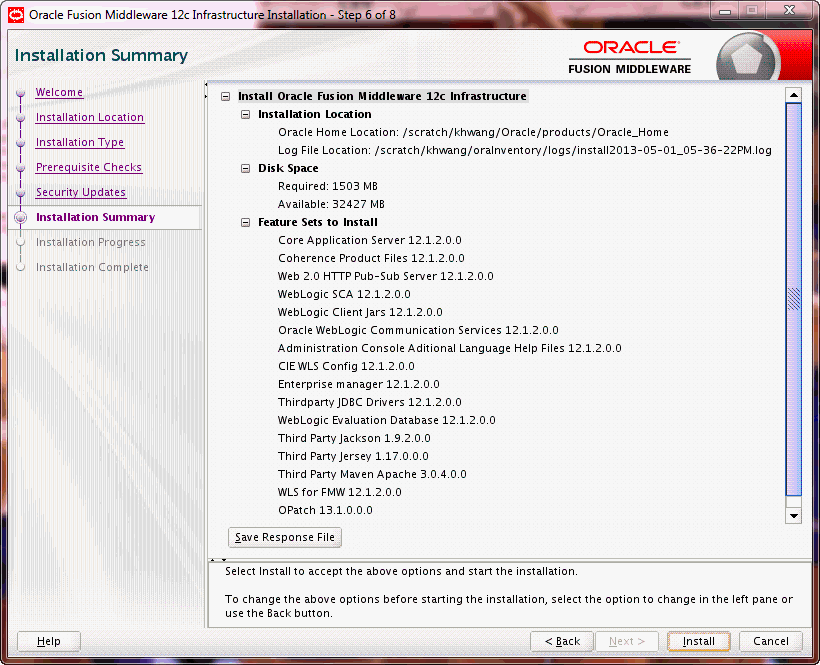This screenshot has width=820, height=665.
Task: Select the Oracle Home Location row
Action: pyautogui.click(x=473, y=132)
